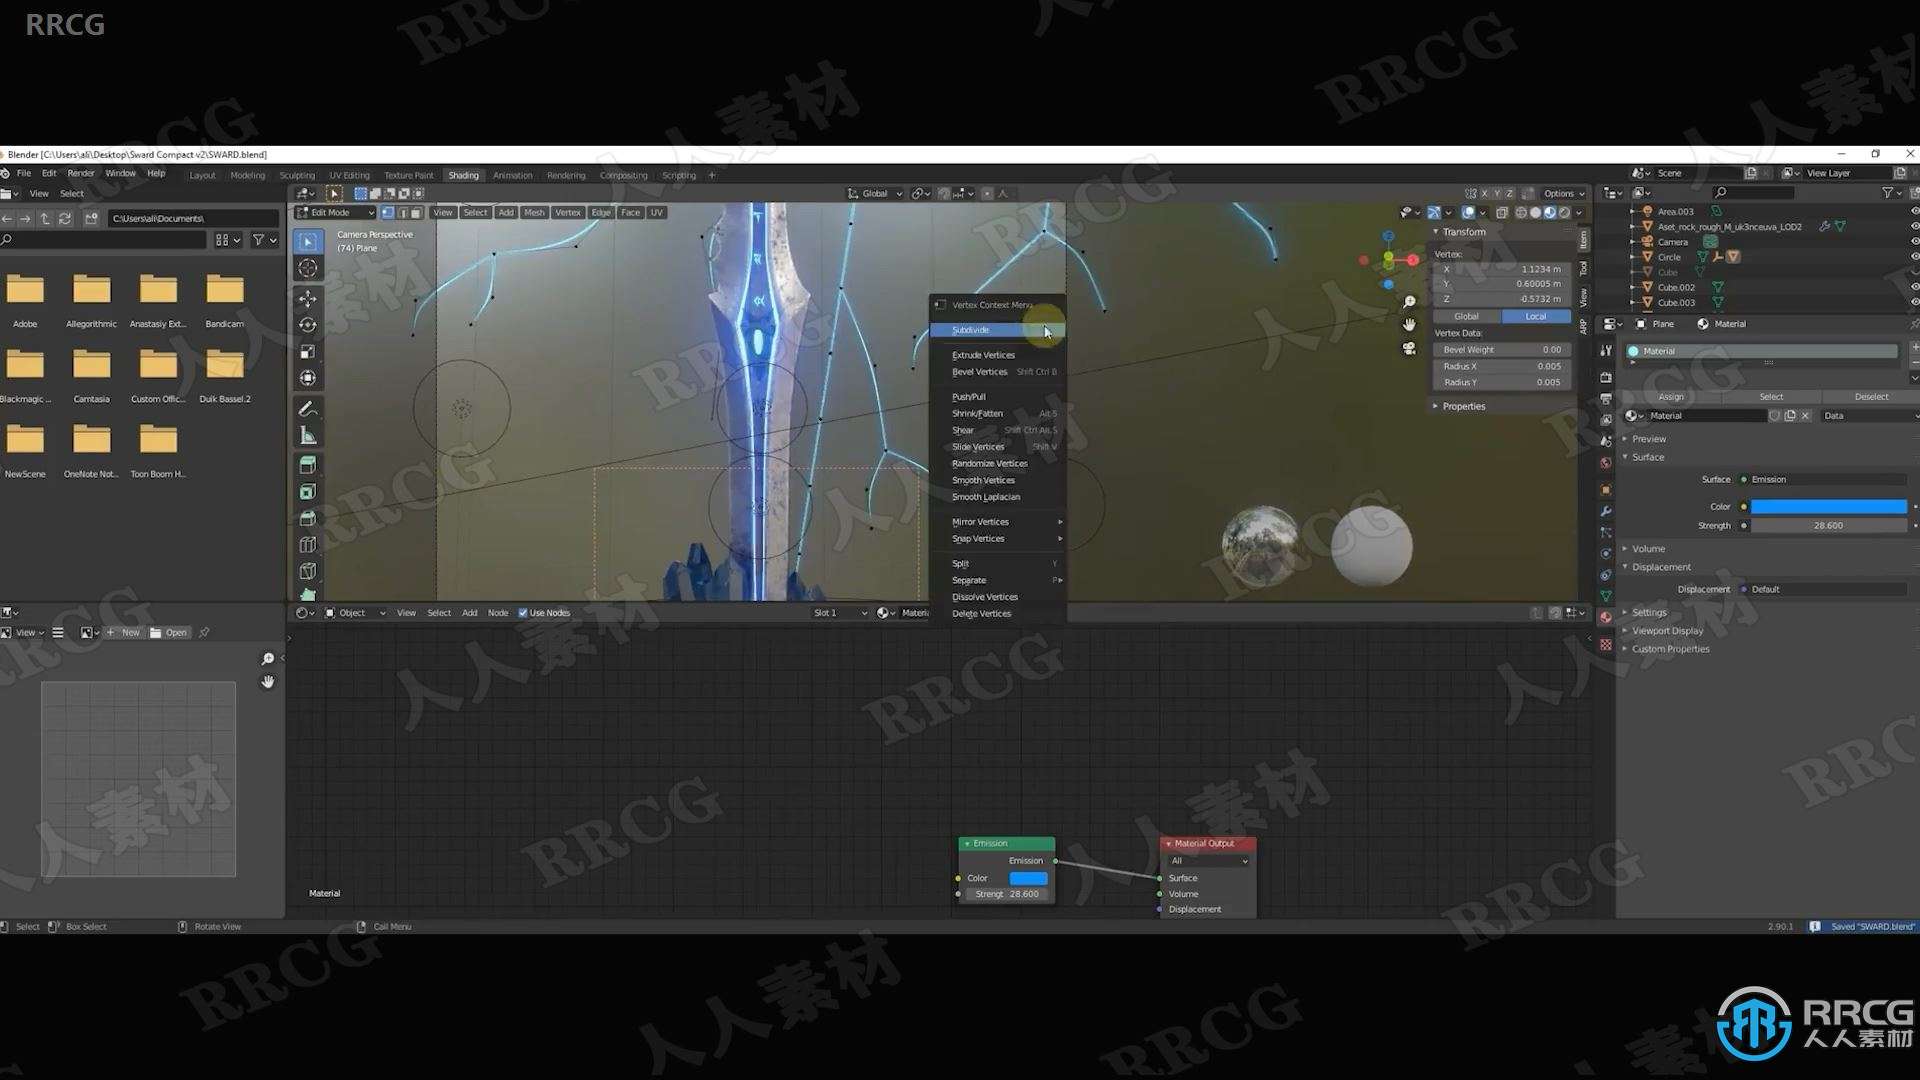Image resolution: width=1920 pixels, height=1080 pixels.
Task: Go to parent directory arrow in file browser
Action: pos(45,218)
